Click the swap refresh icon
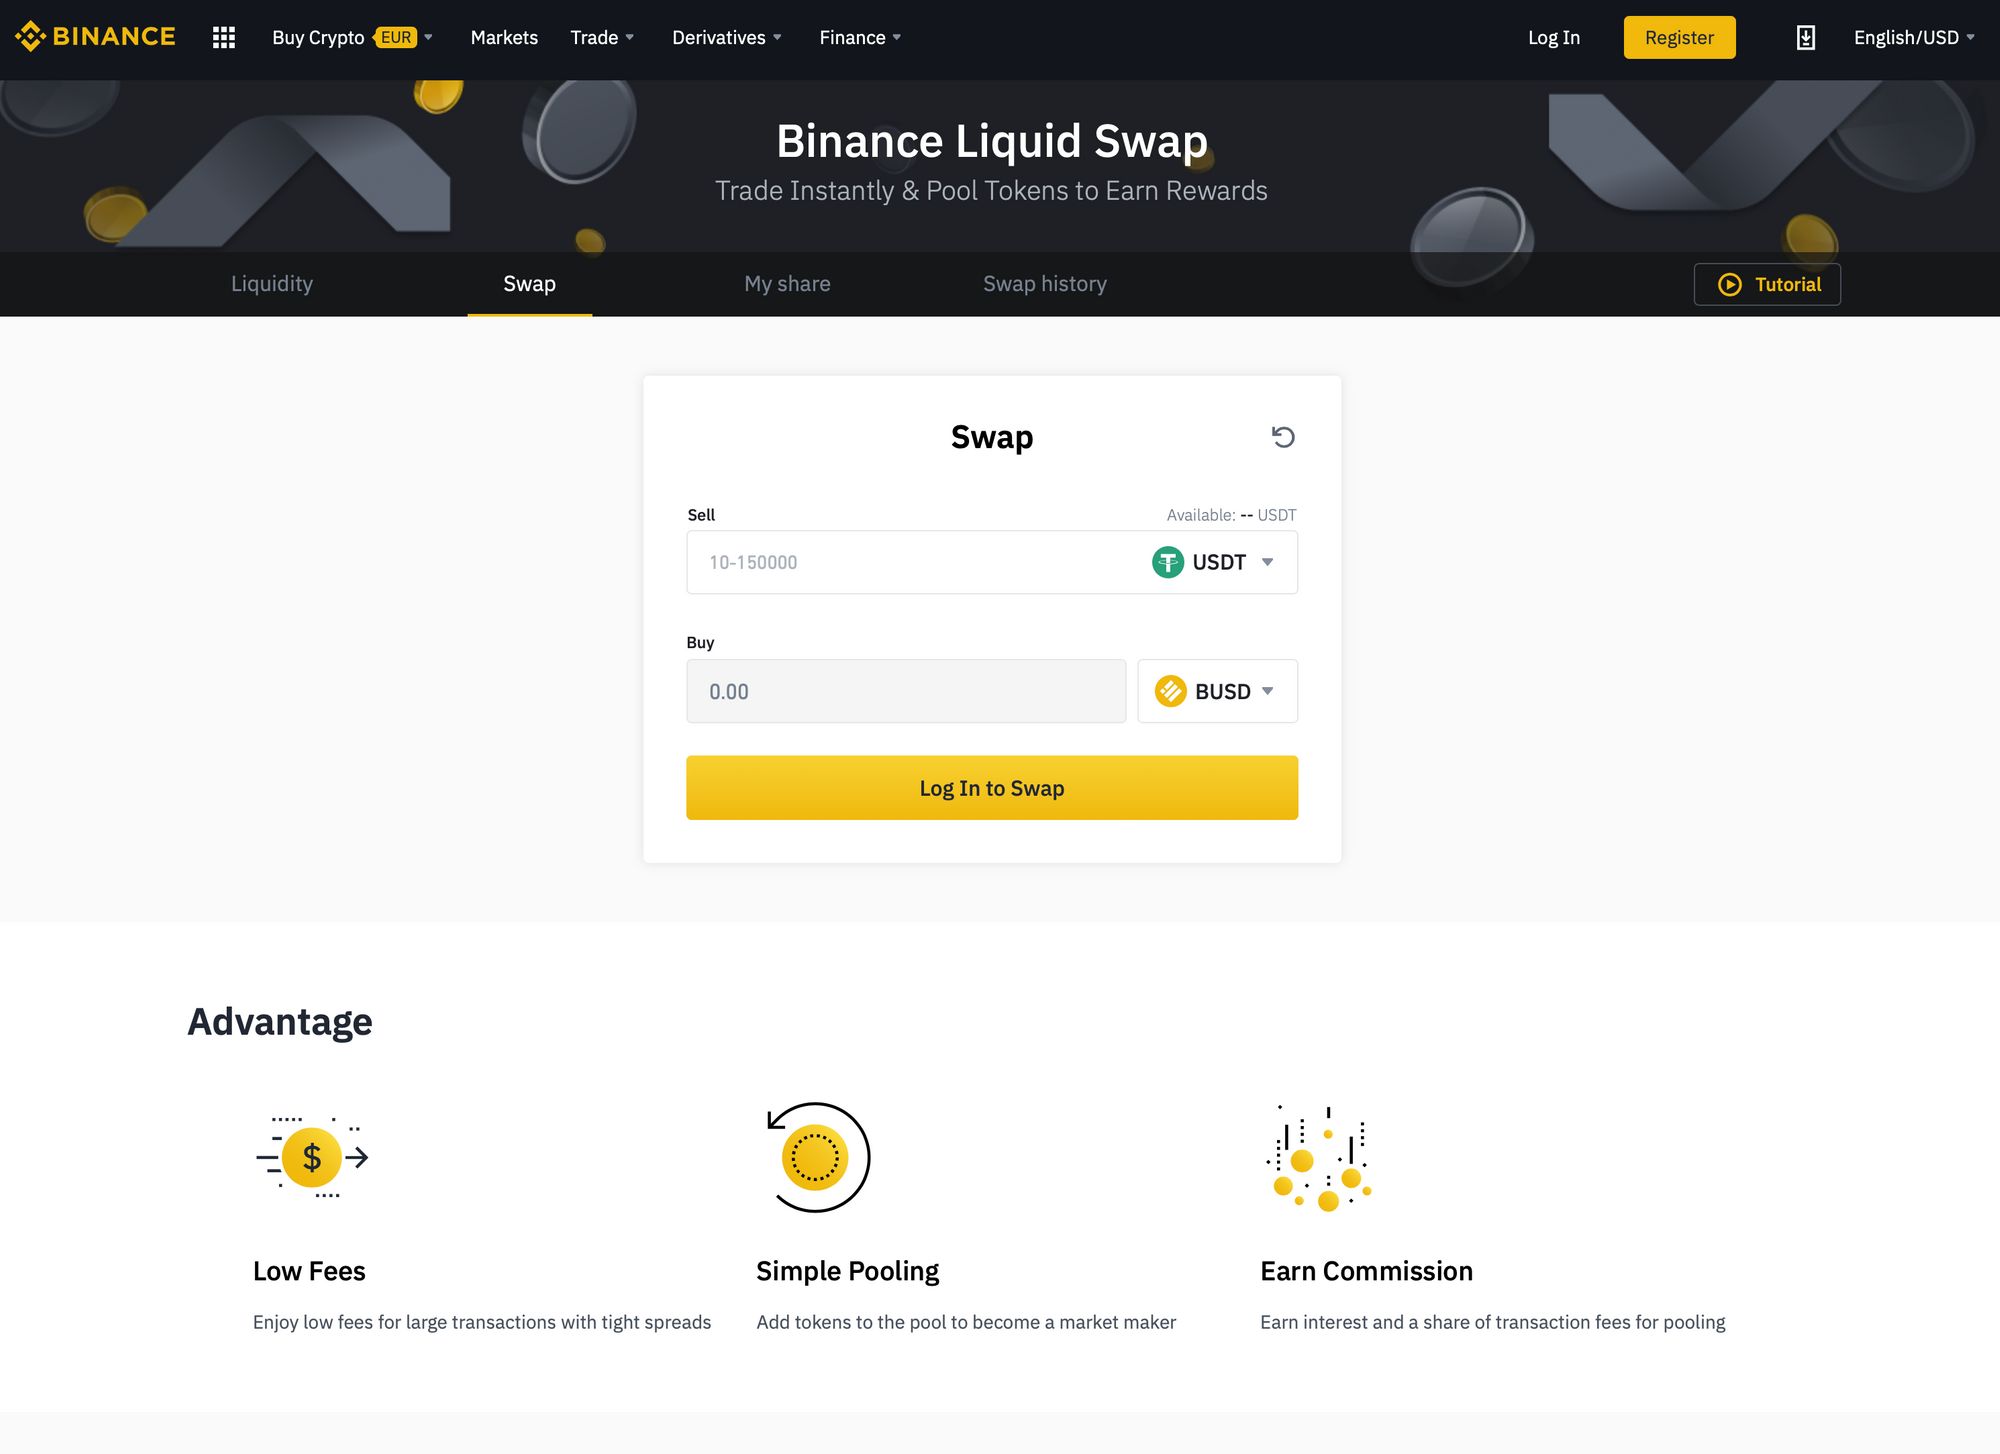Screen dimensions: 2000x1454 click(x=1283, y=437)
